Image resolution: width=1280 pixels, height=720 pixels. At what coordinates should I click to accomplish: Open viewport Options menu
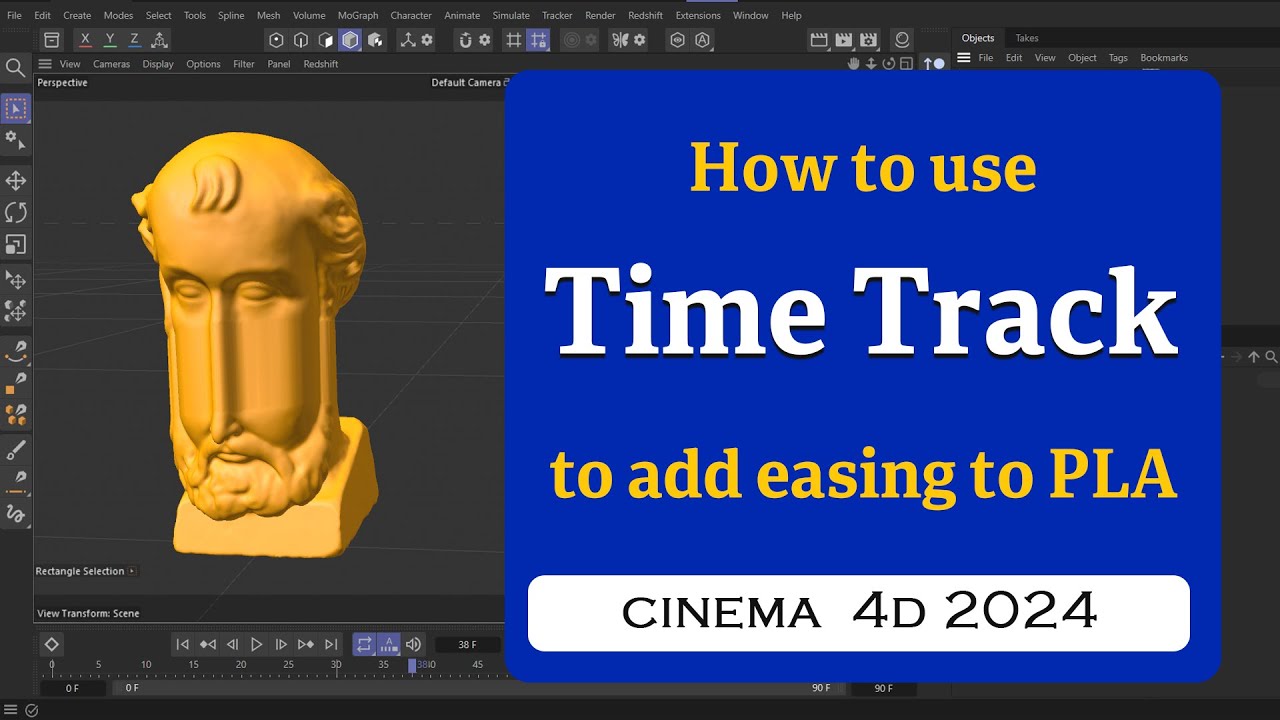203,64
